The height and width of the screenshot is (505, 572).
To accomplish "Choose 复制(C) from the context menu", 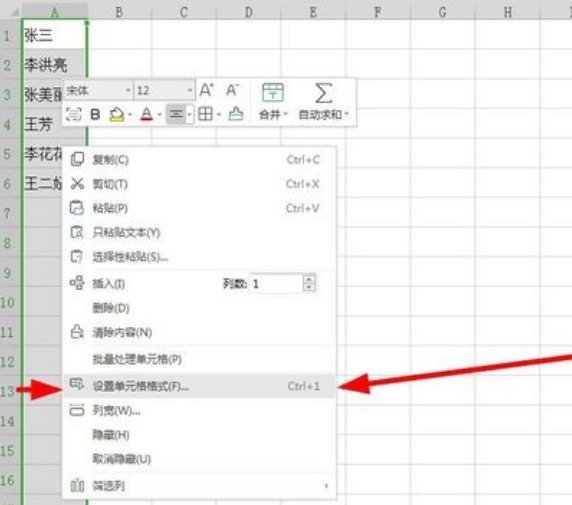I will [x=199, y=159].
